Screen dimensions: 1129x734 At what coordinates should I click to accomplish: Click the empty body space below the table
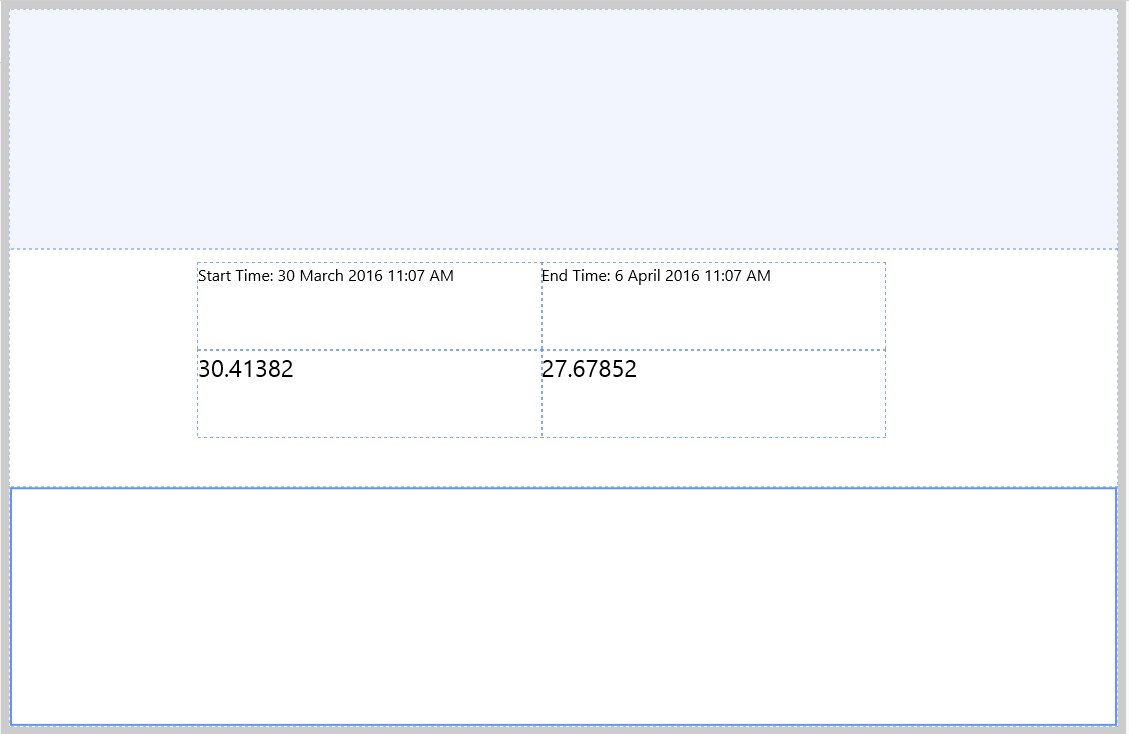click(563, 462)
